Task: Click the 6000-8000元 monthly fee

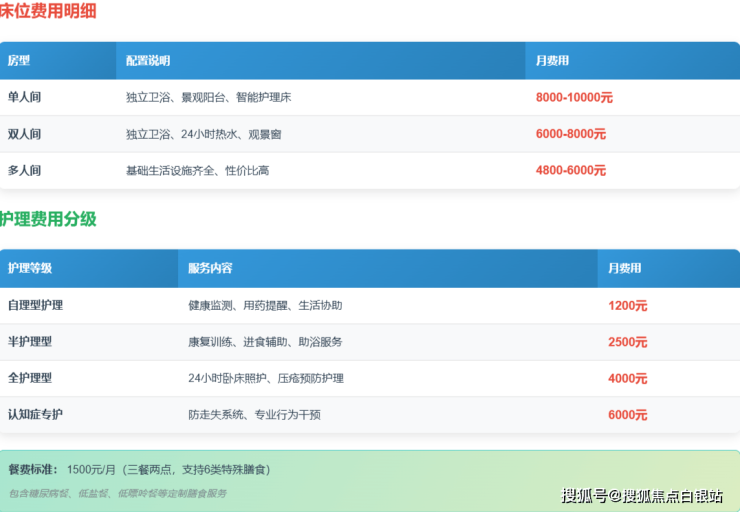Action: (x=570, y=134)
